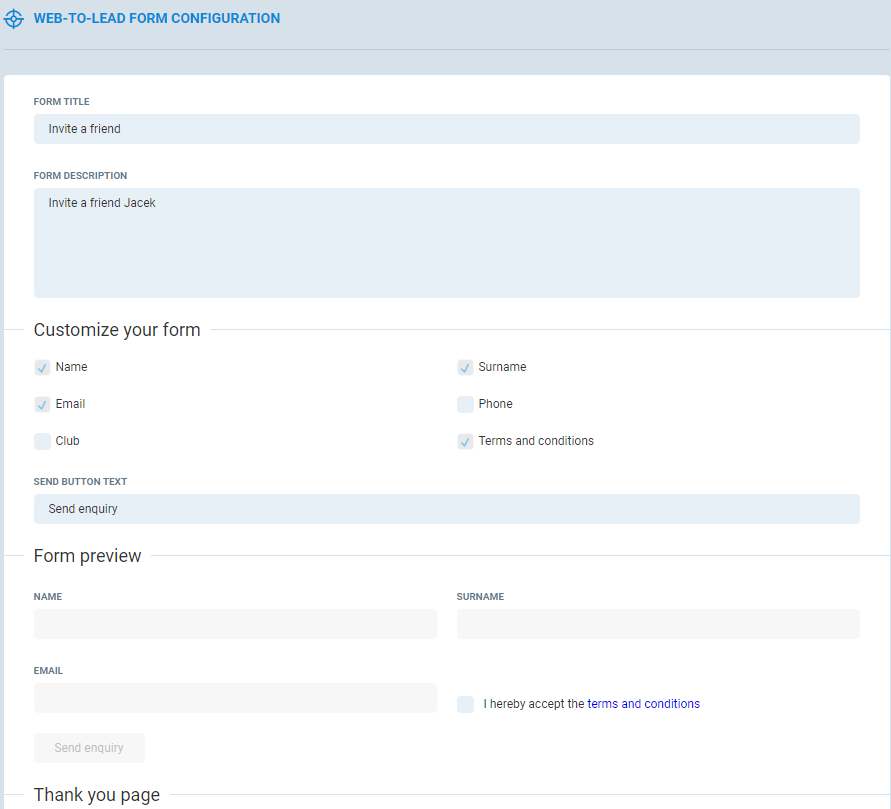Check the 'I hereby accept' checkbox in preview
This screenshot has width=891, height=809.
[465, 704]
